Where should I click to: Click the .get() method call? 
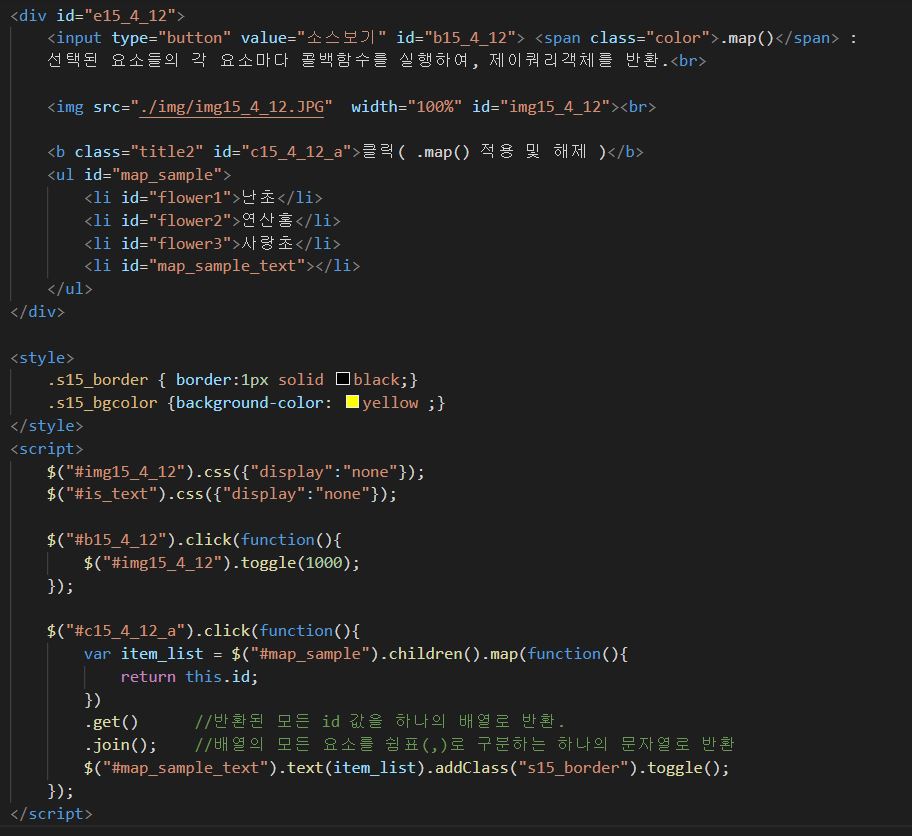pos(111,722)
